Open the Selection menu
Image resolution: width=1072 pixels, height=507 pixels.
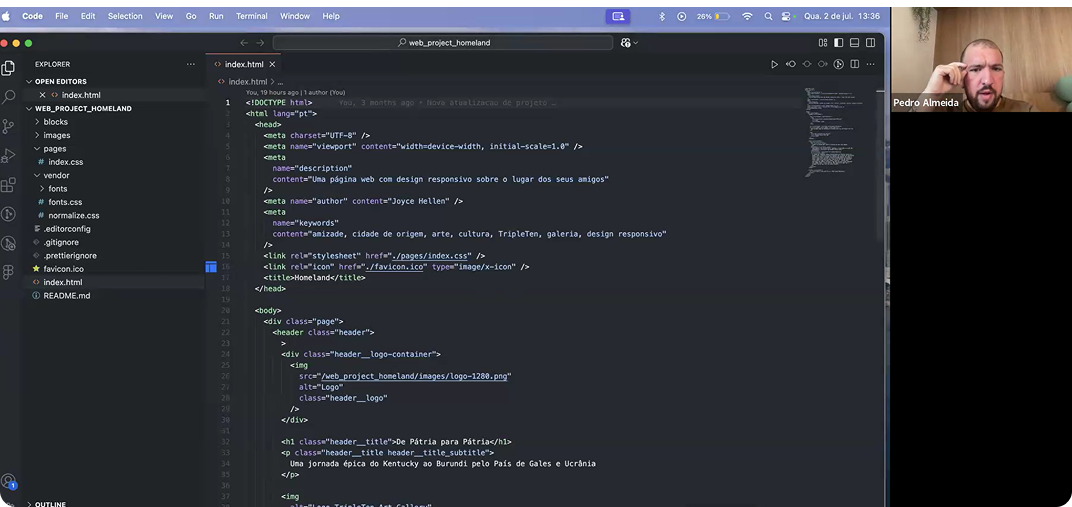[125, 16]
